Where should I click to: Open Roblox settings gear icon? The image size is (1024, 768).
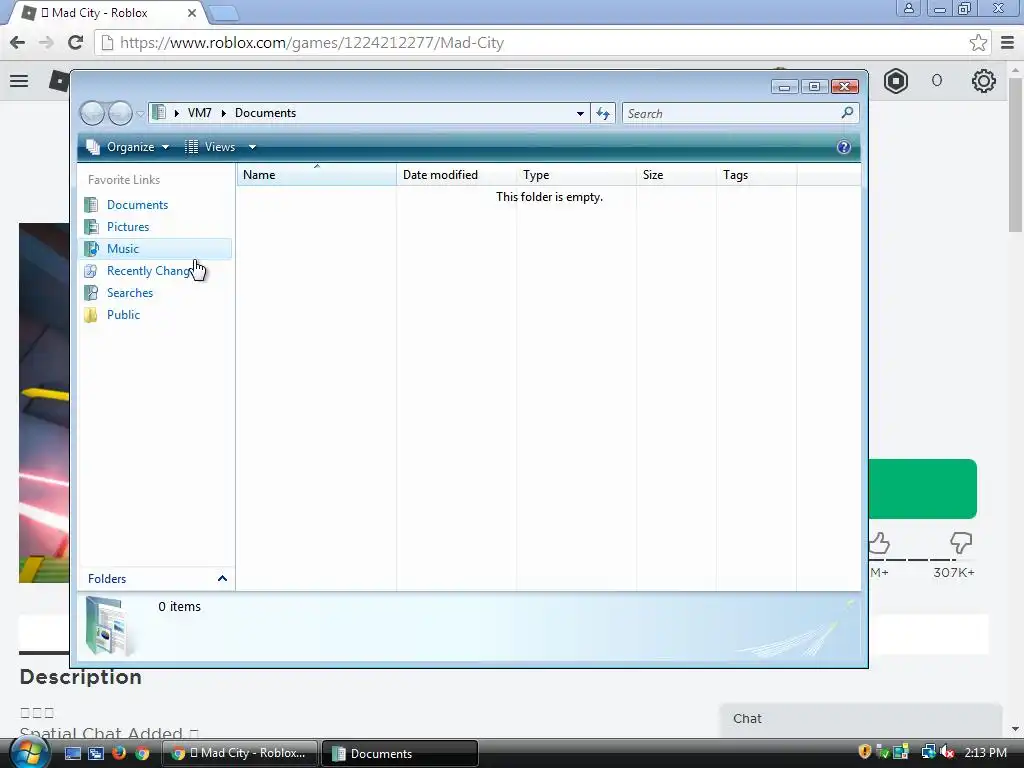coord(984,81)
